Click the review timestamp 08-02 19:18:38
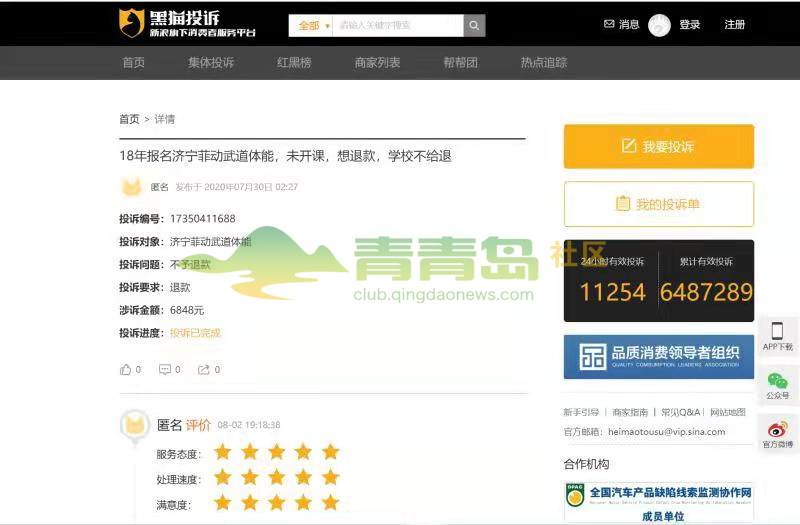The width and height of the screenshot is (800, 525). pyautogui.click(x=248, y=424)
